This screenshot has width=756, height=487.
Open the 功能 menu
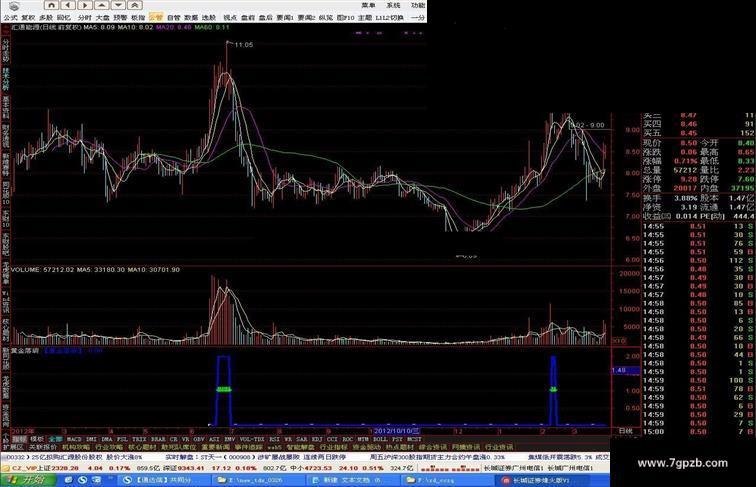point(418,5)
